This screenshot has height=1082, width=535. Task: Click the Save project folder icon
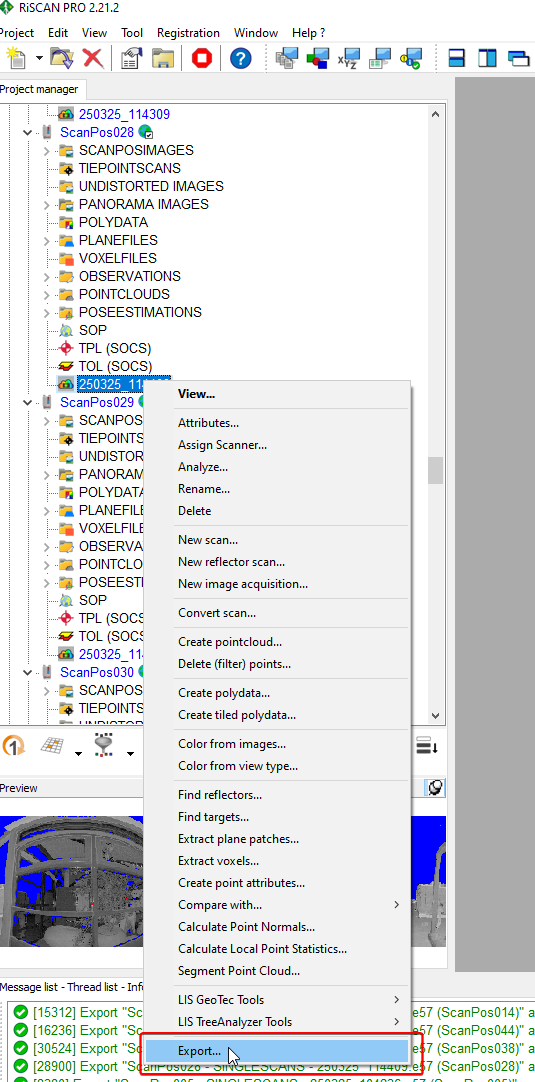point(163,58)
